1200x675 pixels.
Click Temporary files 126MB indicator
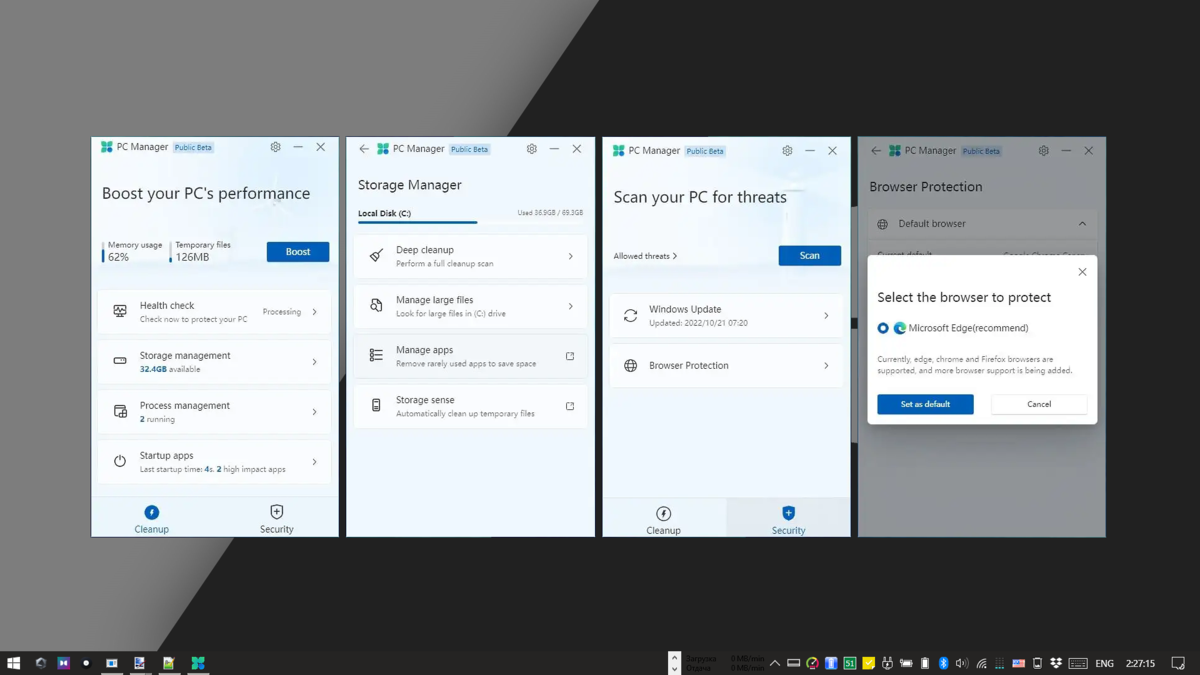[x=201, y=251]
